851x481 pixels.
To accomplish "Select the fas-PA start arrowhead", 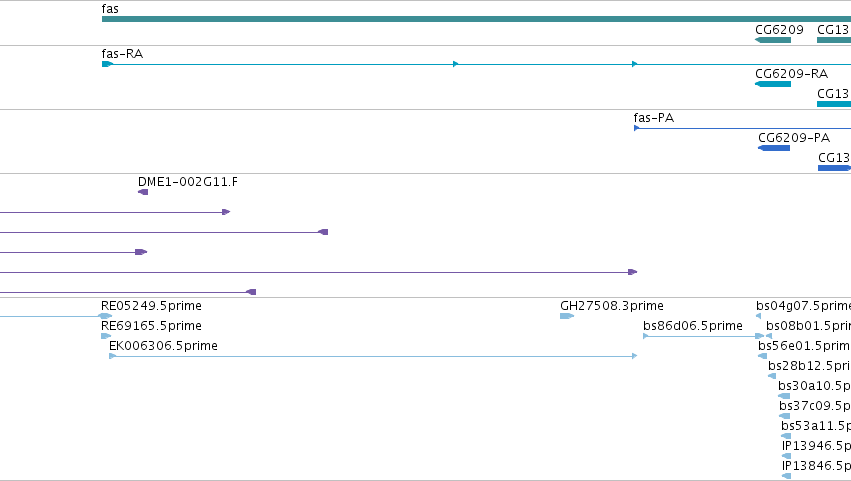I will 637,128.
